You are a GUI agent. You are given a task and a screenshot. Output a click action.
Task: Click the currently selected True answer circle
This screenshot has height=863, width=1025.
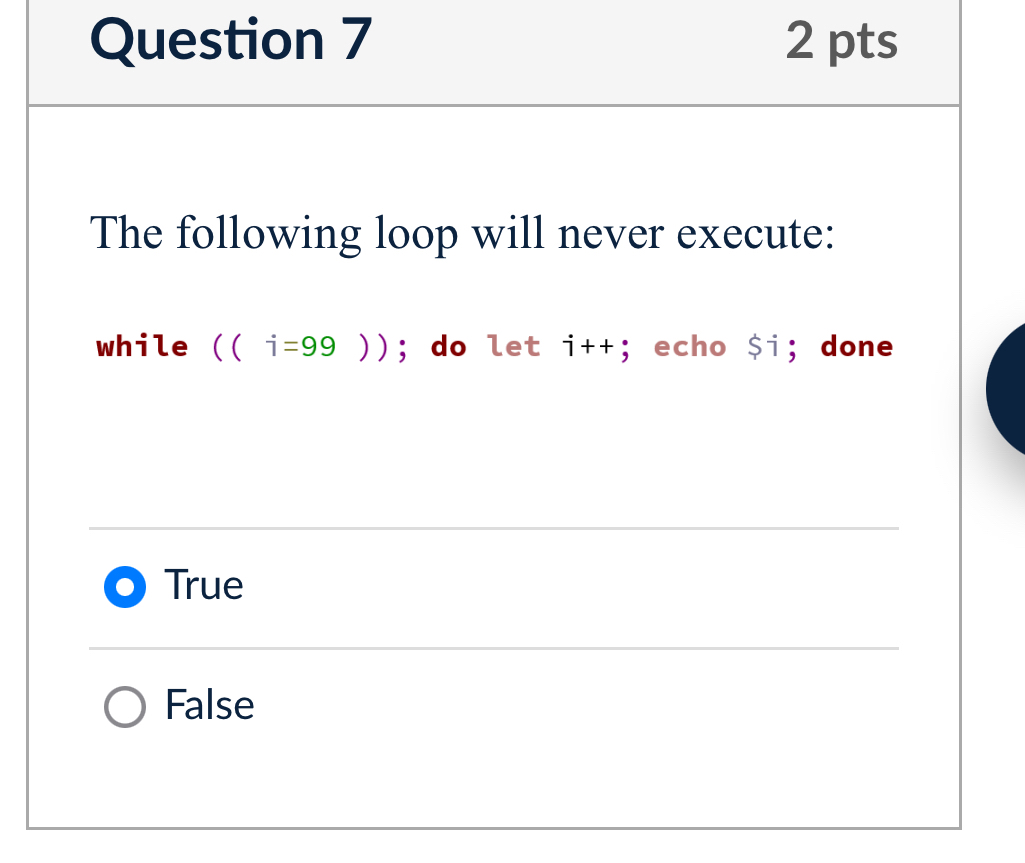123,585
